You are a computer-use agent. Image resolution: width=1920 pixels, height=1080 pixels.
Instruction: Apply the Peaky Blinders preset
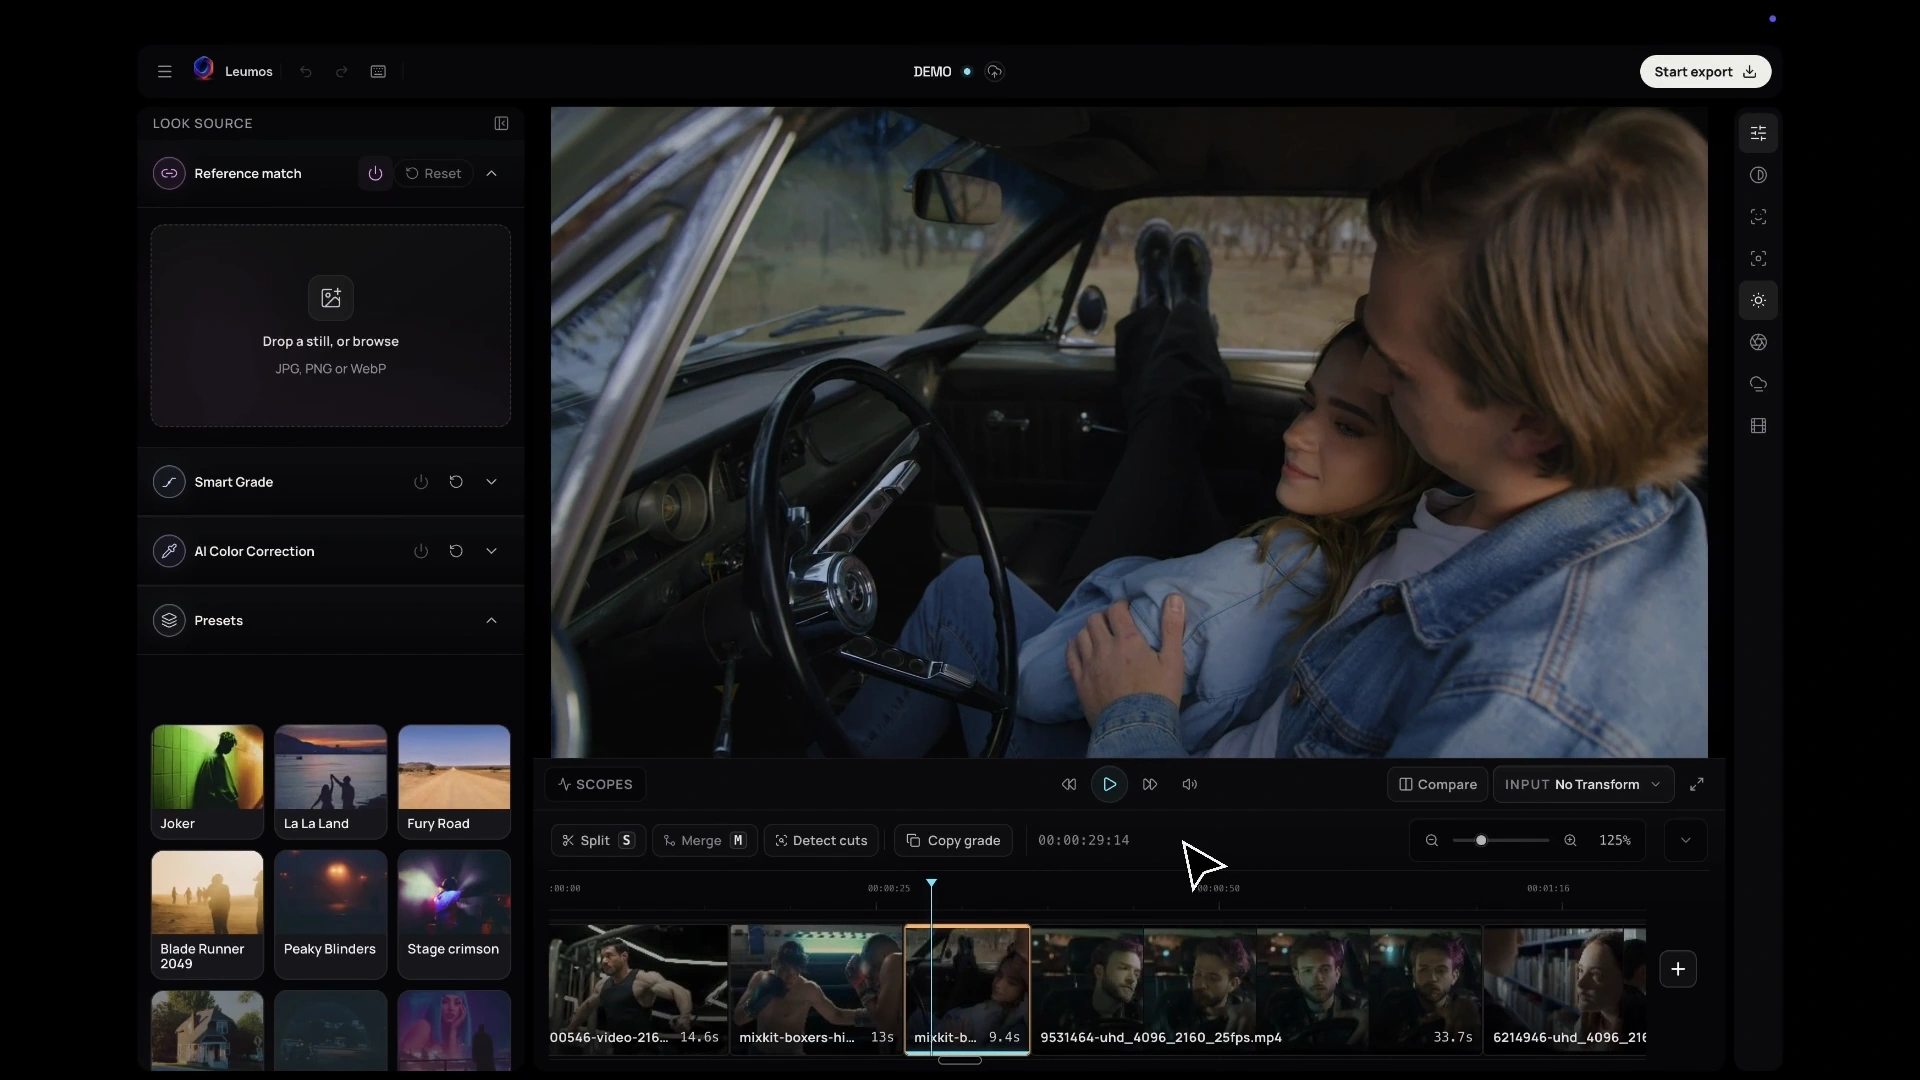(x=331, y=914)
